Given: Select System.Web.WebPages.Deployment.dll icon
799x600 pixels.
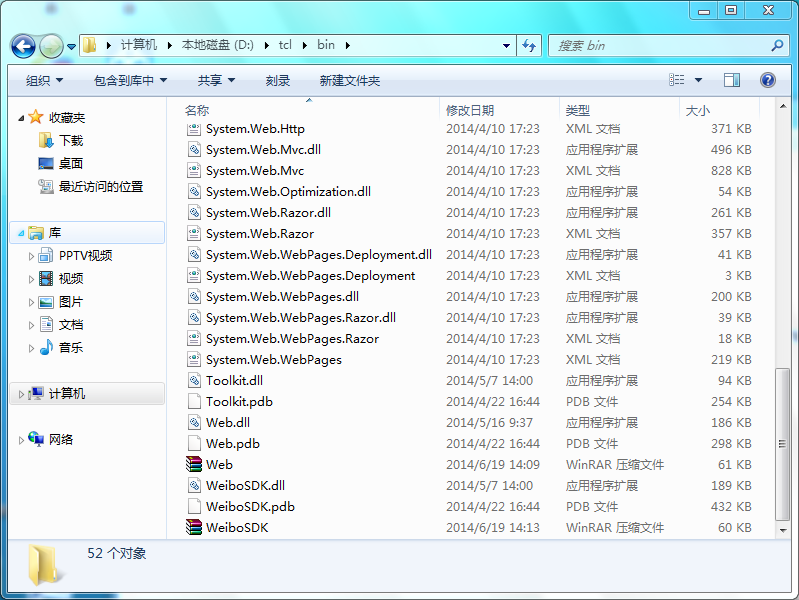Looking at the screenshot, I should click(194, 255).
